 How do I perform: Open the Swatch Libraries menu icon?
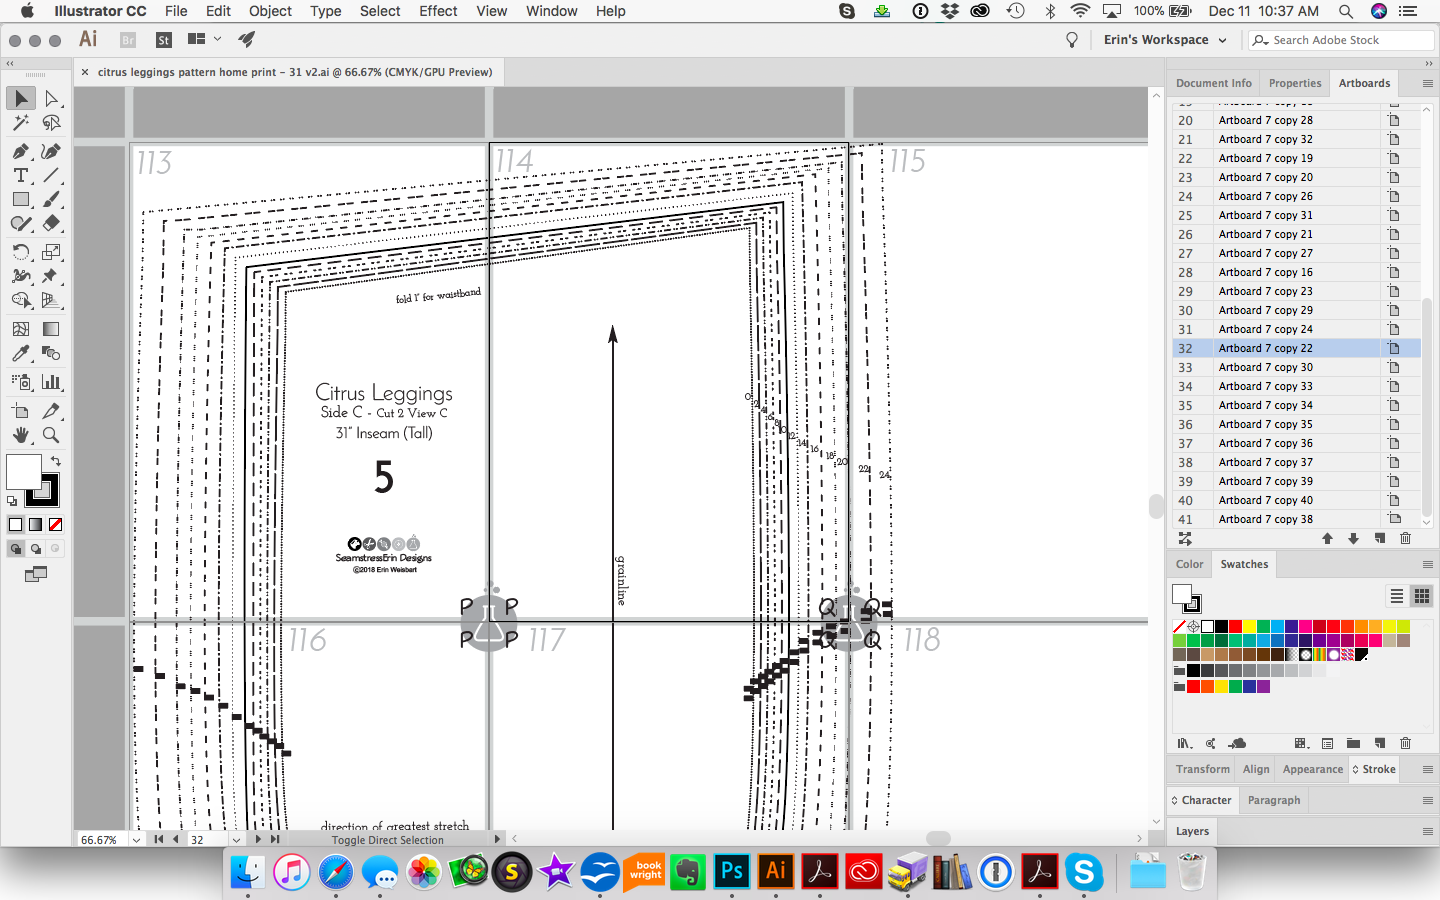[1185, 744]
